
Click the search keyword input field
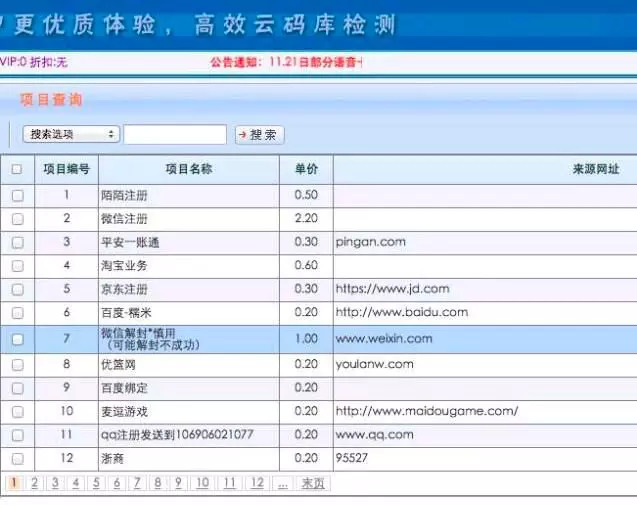click(175, 134)
